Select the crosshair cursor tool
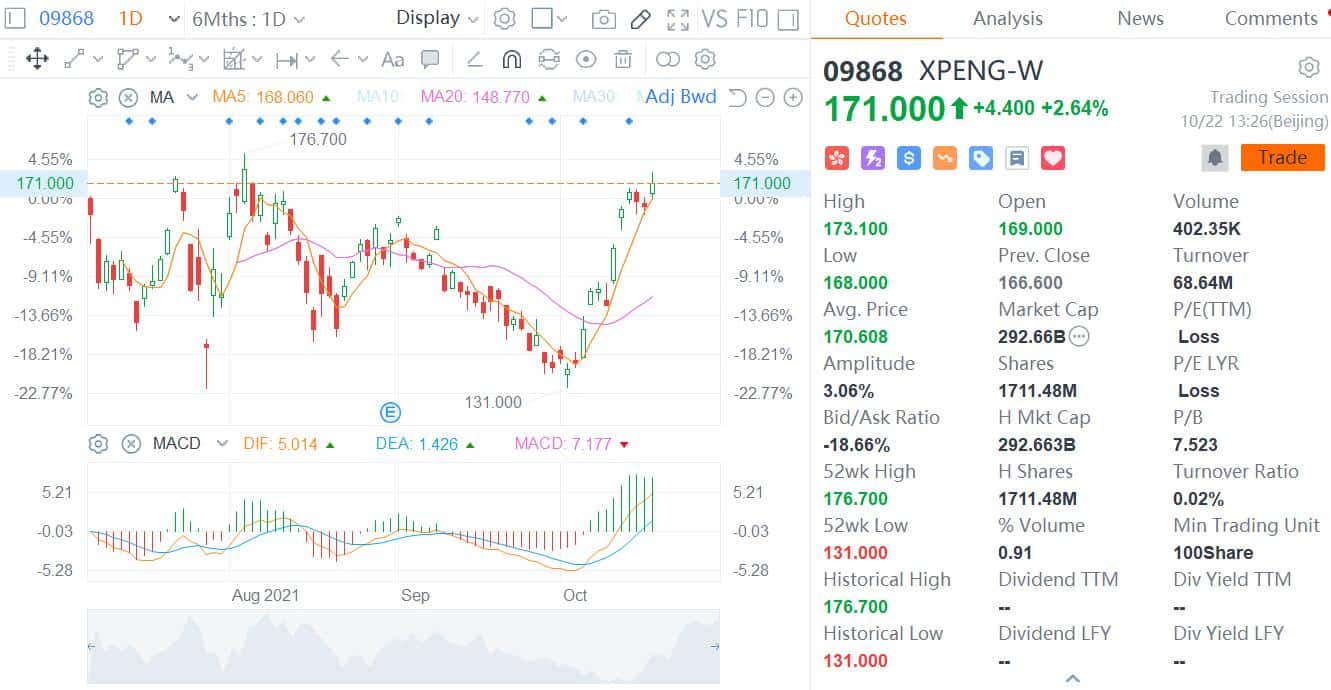The height and width of the screenshot is (690, 1331). (38, 59)
